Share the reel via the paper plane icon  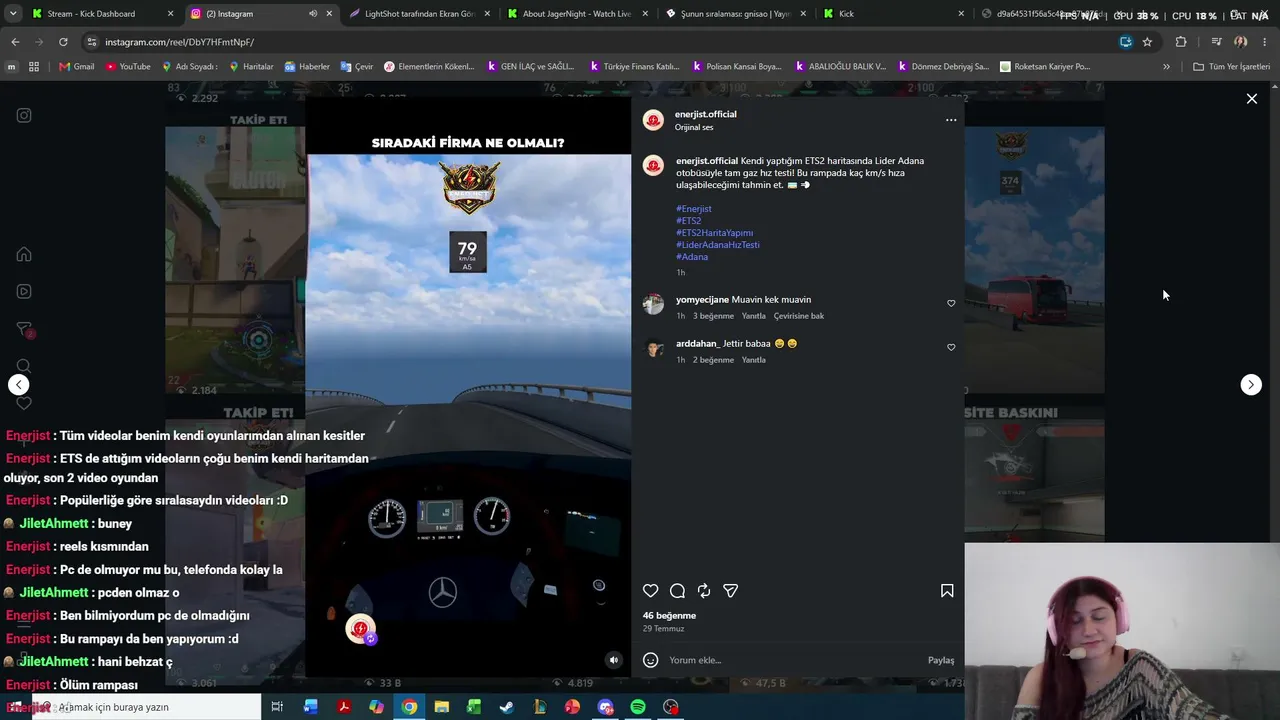click(x=731, y=591)
